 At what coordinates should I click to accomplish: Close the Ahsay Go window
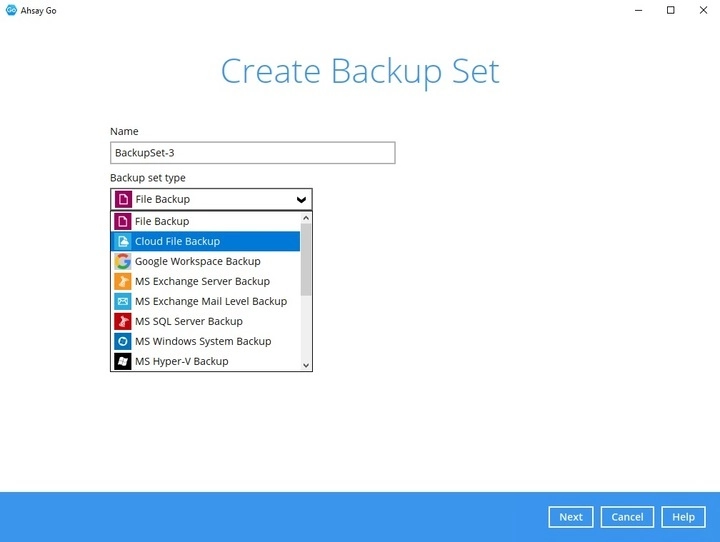(x=703, y=10)
